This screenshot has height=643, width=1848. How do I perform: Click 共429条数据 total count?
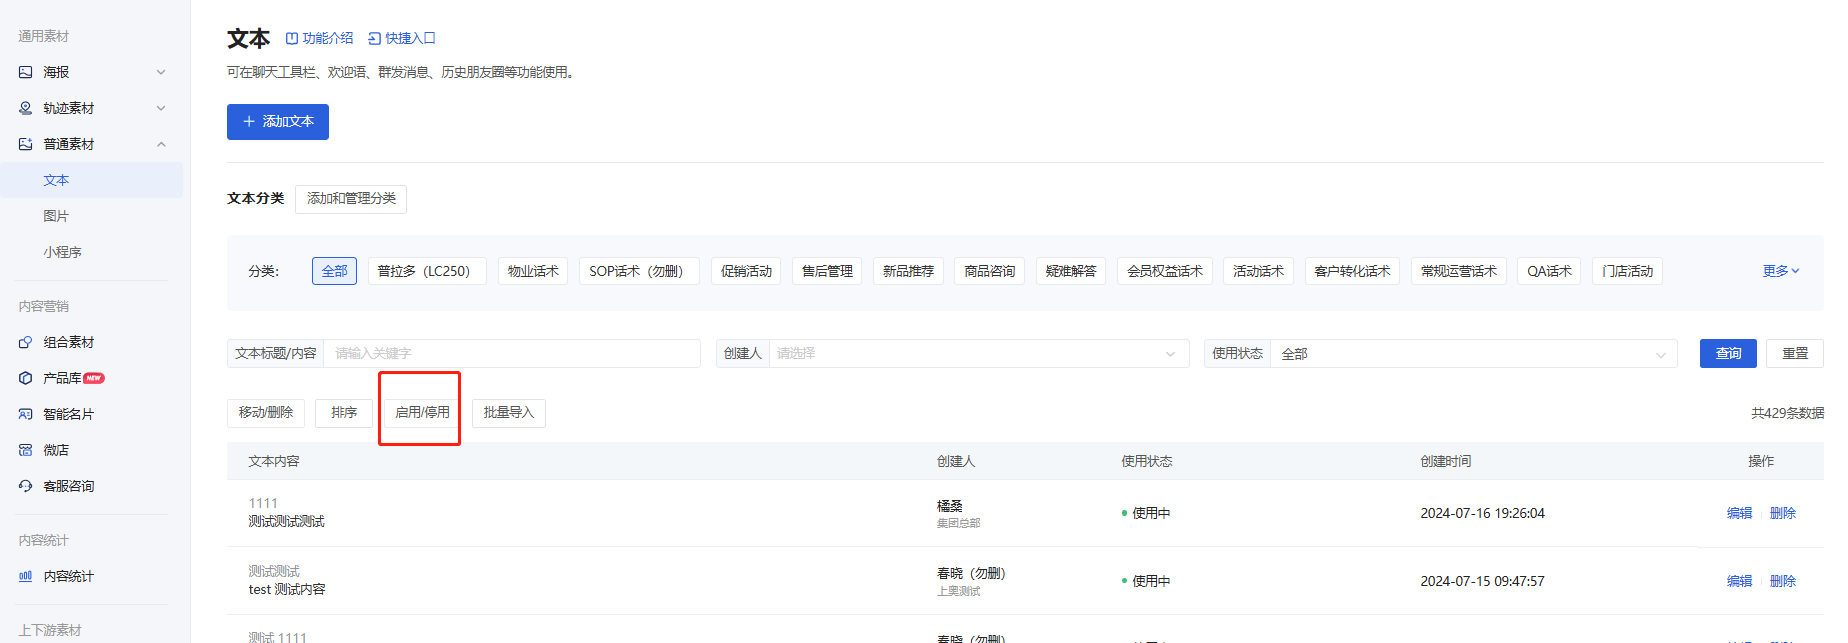coord(1787,413)
